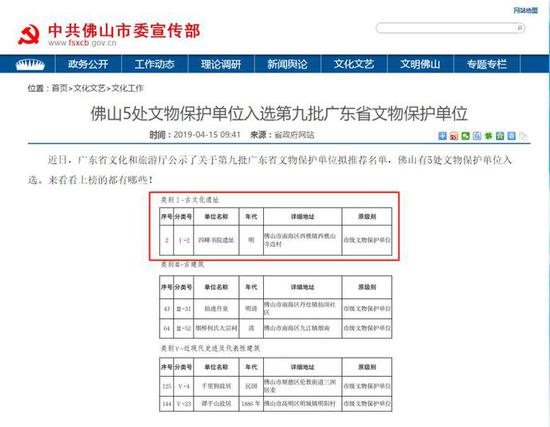Click the caption 类别I-古文化遗址
Screen dimensions: 550x427
point(190,200)
